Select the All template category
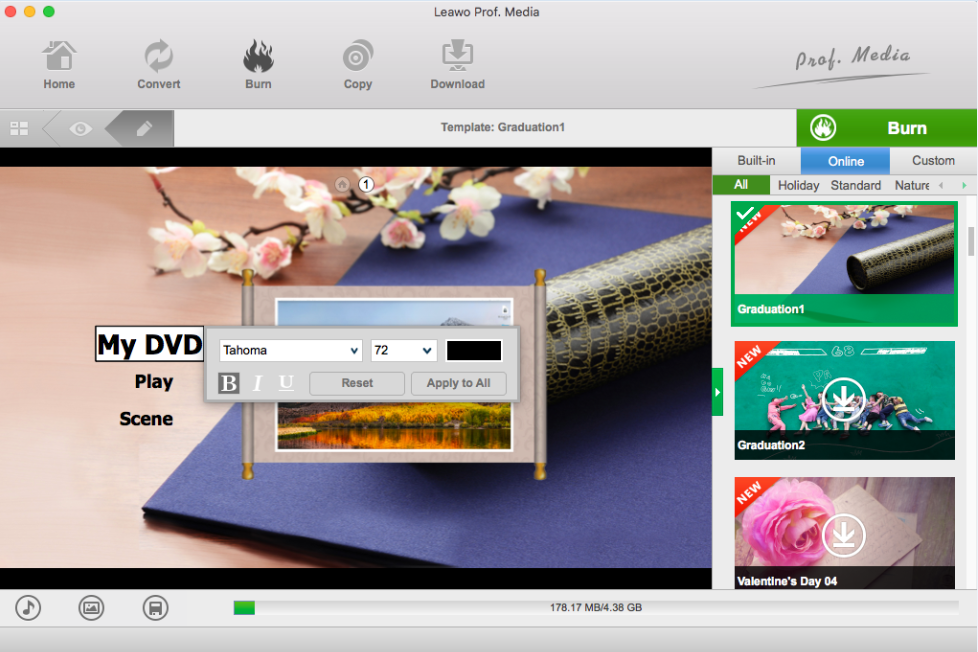Screen dimensions: 978x652 [x=741, y=185]
